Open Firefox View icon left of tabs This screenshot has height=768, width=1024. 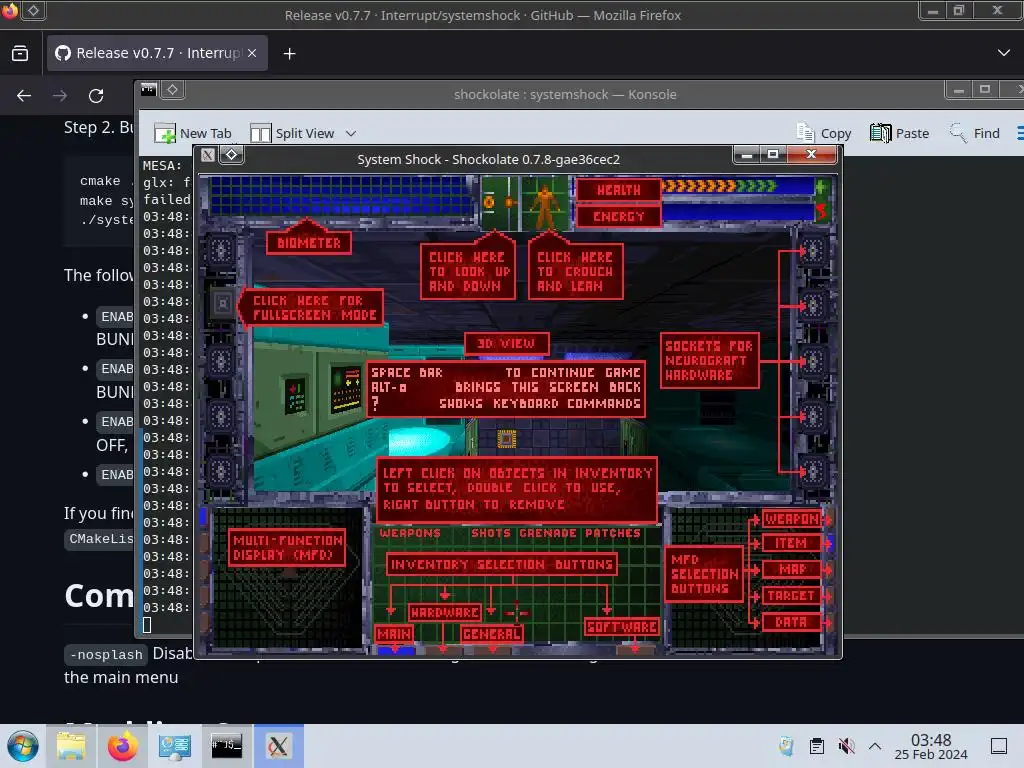(20, 53)
